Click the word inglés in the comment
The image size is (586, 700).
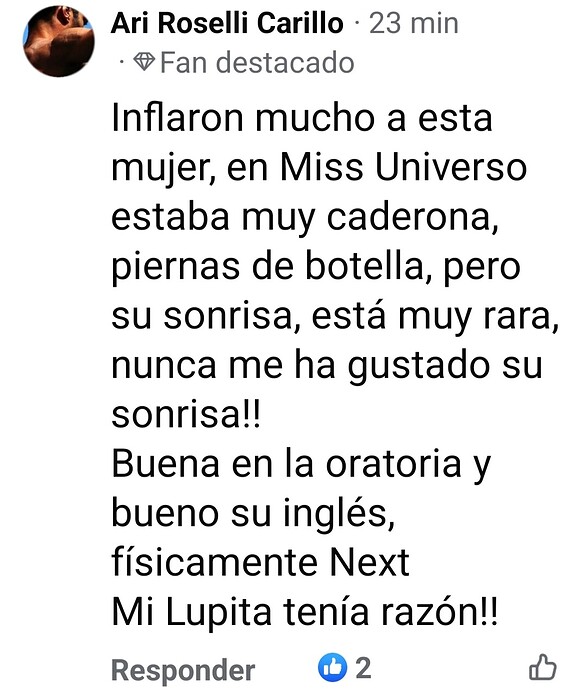[339, 514]
